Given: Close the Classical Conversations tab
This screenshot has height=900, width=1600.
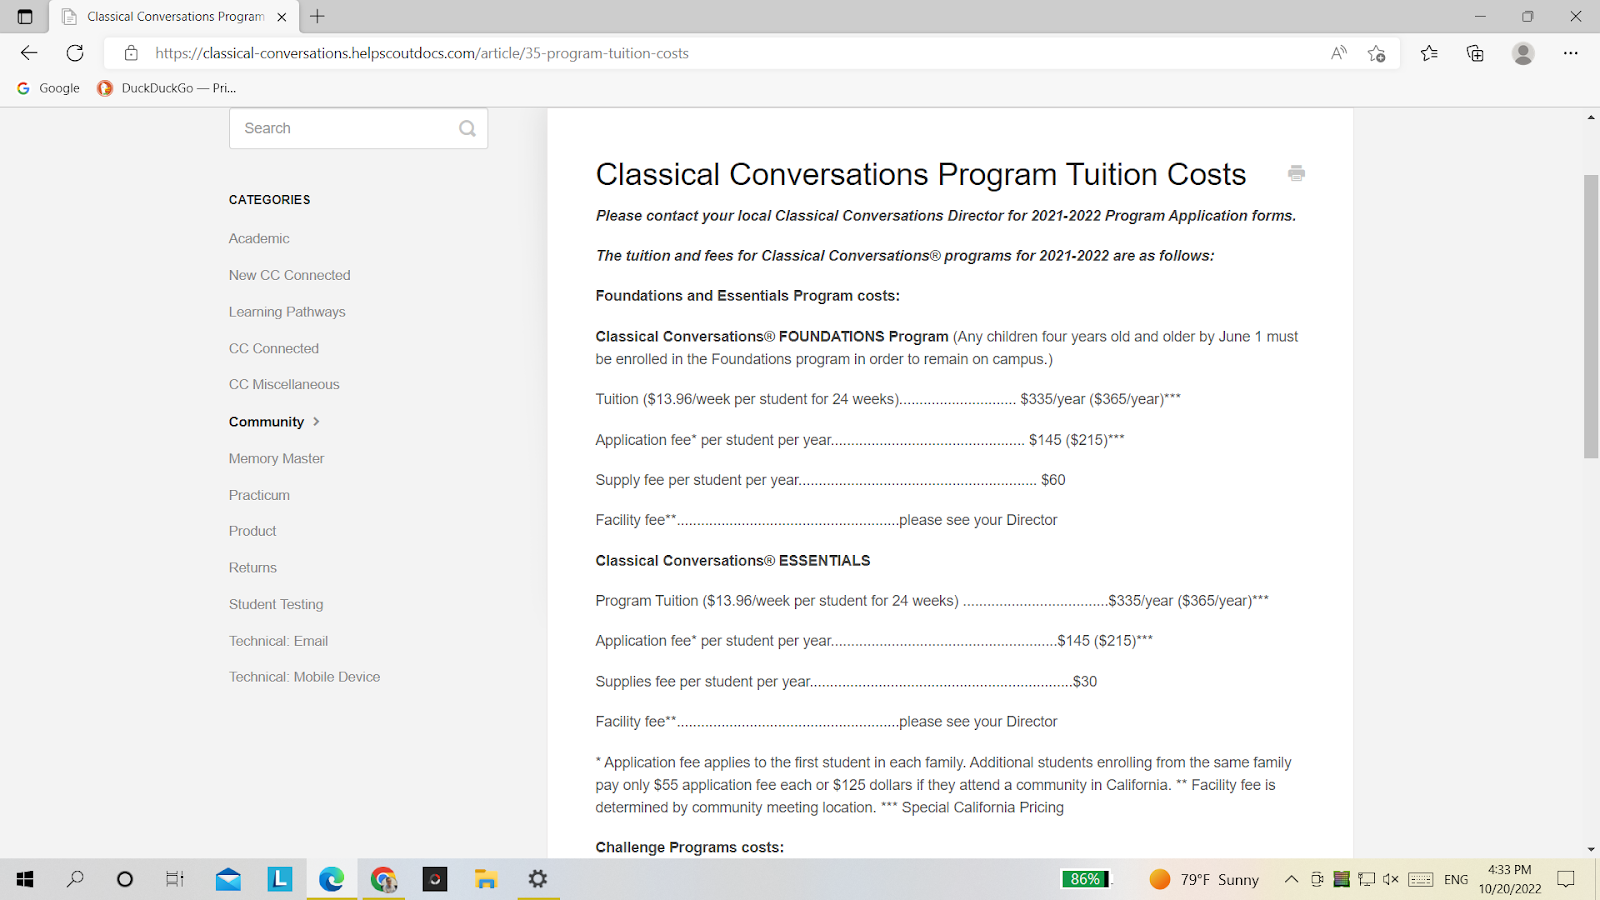Looking at the screenshot, I should tap(282, 17).
